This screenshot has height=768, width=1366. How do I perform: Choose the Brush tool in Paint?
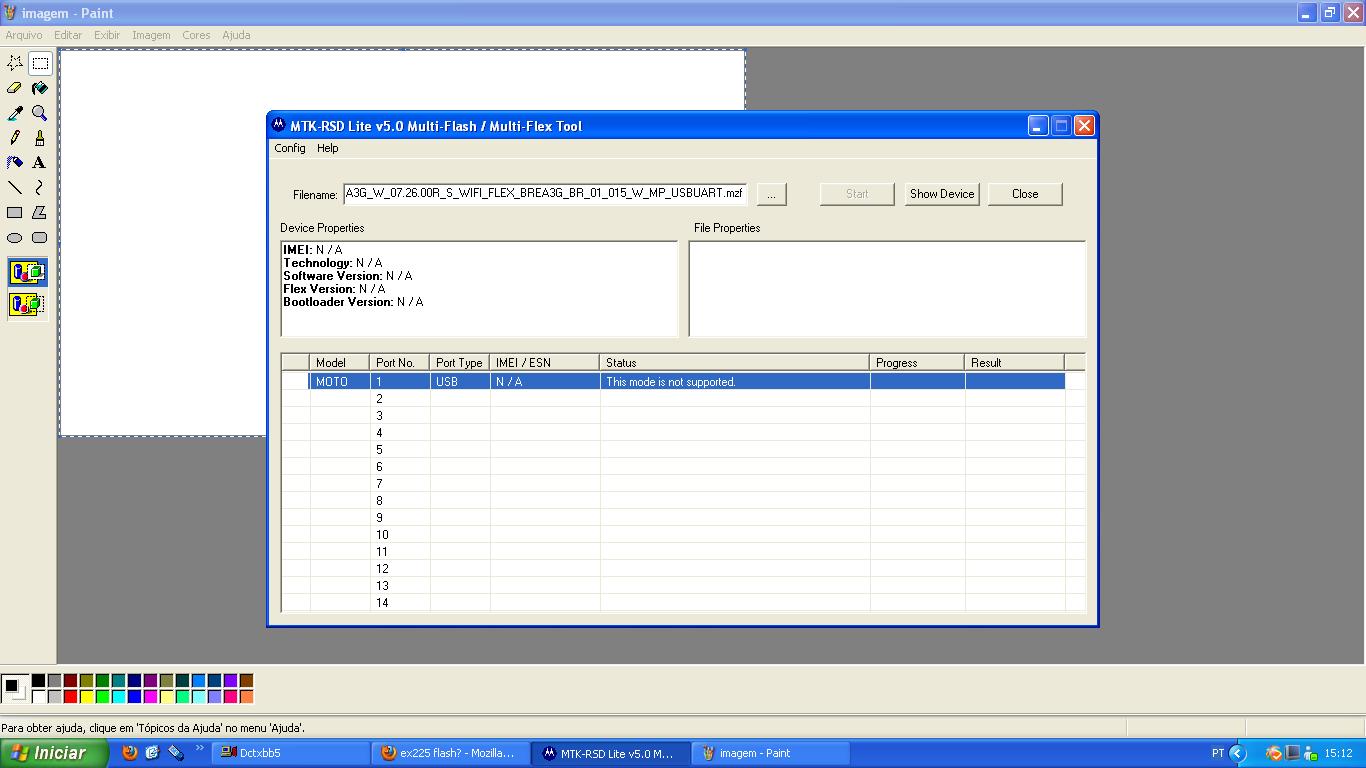tap(40, 138)
